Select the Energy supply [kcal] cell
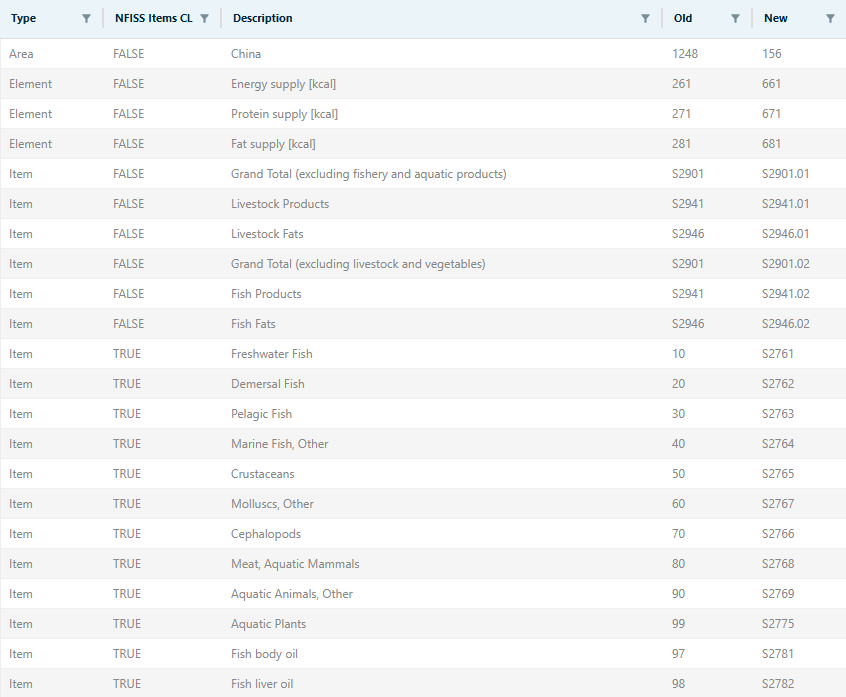Image resolution: width=846 pixels, height=697 pixels. 283,84
